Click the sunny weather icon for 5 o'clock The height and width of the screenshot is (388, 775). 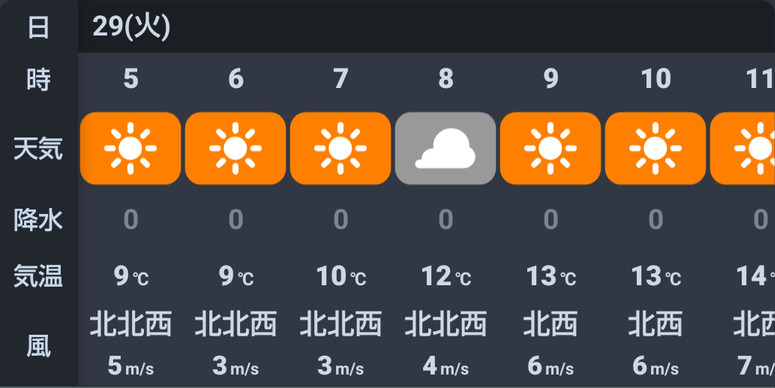coord(130,148)
